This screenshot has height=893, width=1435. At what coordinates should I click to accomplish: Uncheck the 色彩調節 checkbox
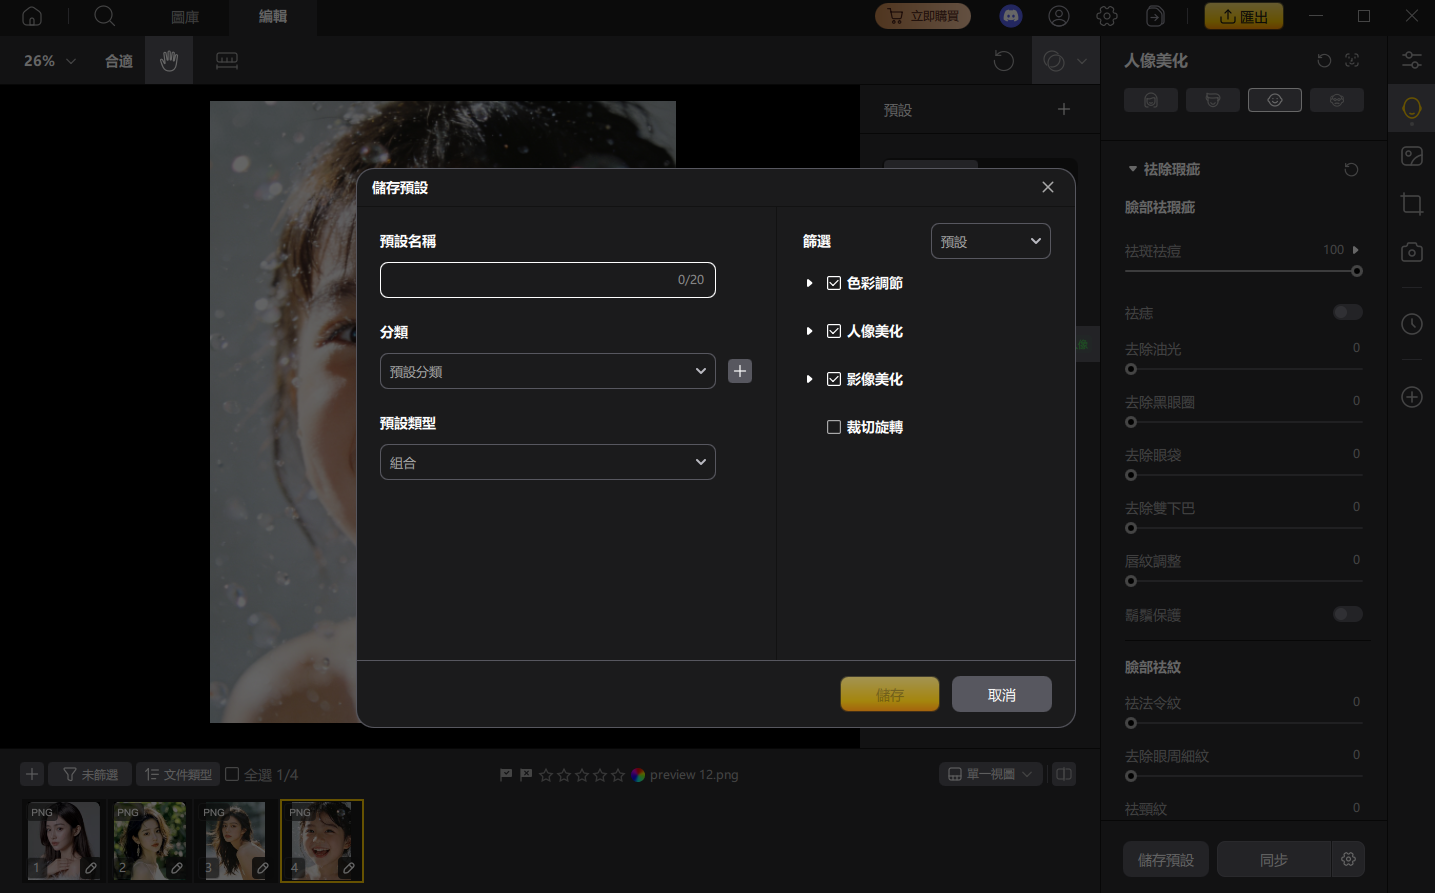coord(834,283)
